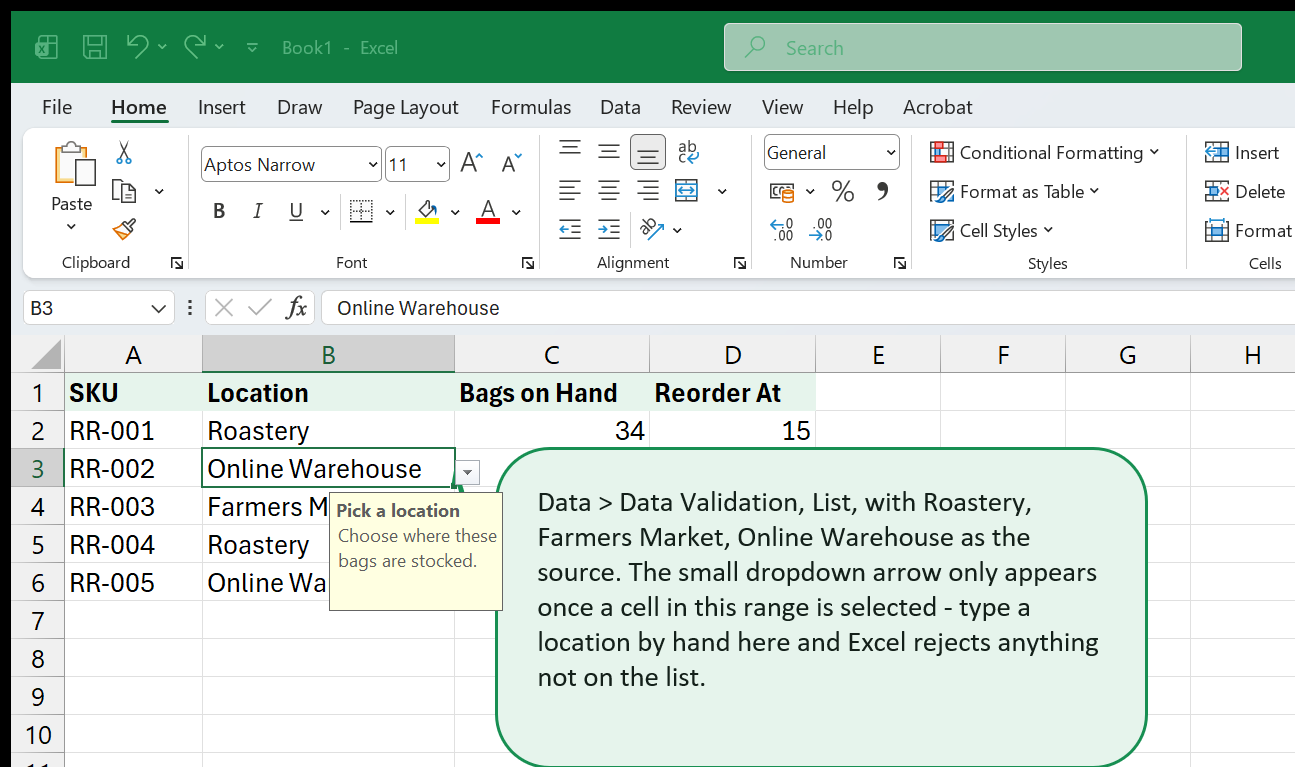
Task: Open the Acrobat tab
Action: click(x=938, y=107)
